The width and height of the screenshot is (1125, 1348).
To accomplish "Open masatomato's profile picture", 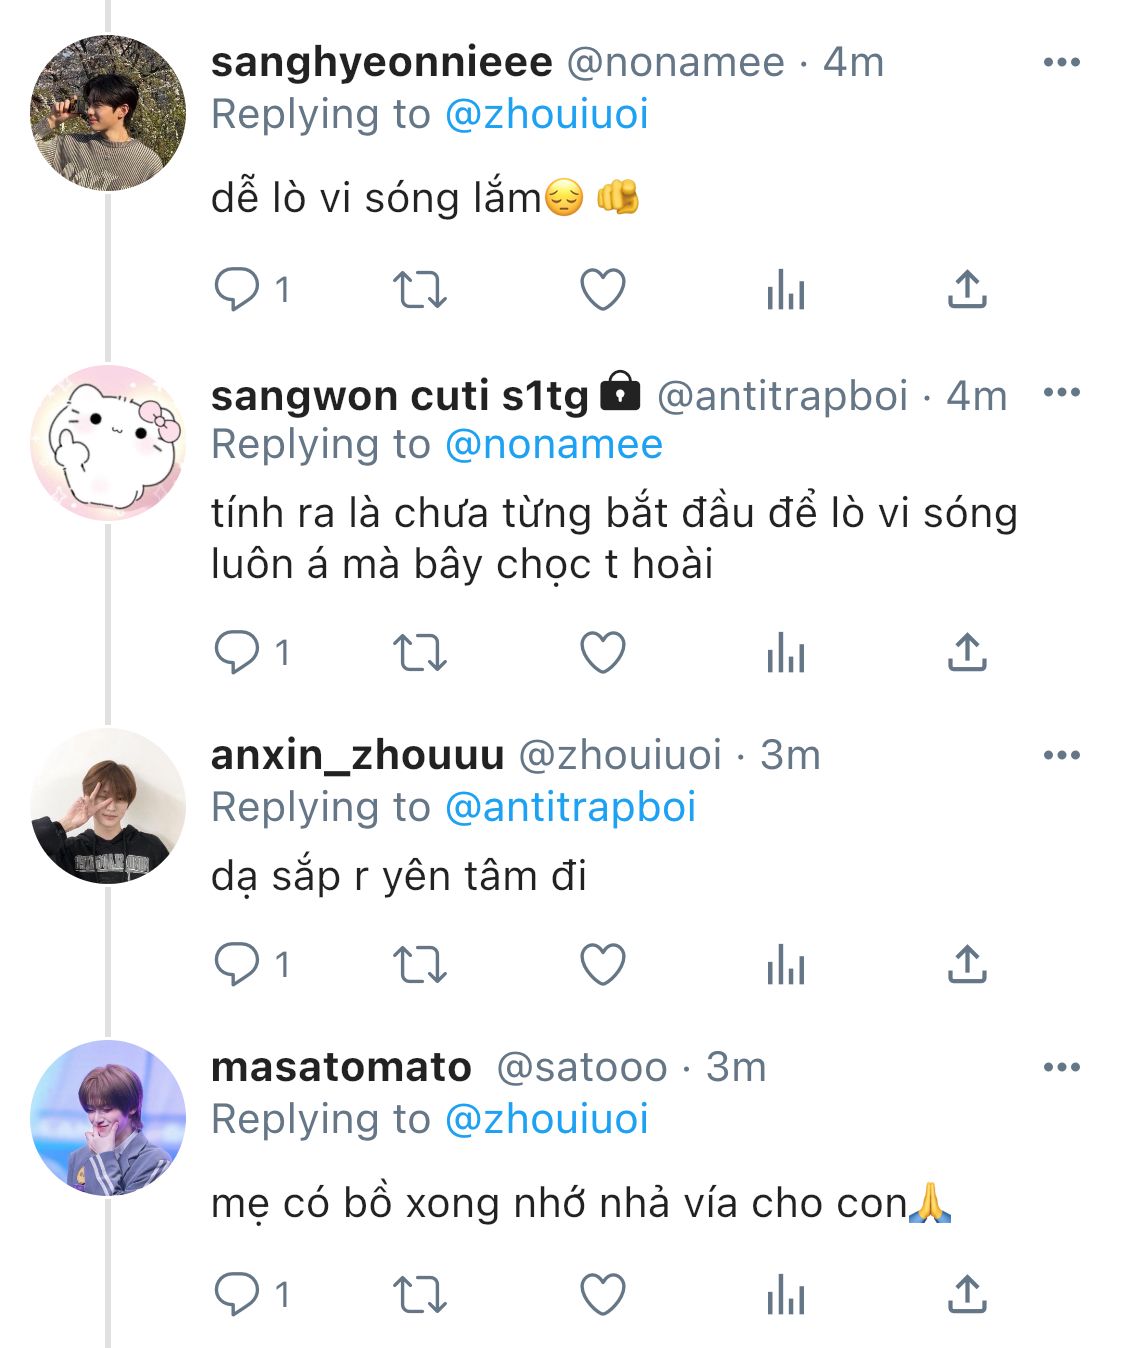I will pyautogui.click(x=108, y=1118).
